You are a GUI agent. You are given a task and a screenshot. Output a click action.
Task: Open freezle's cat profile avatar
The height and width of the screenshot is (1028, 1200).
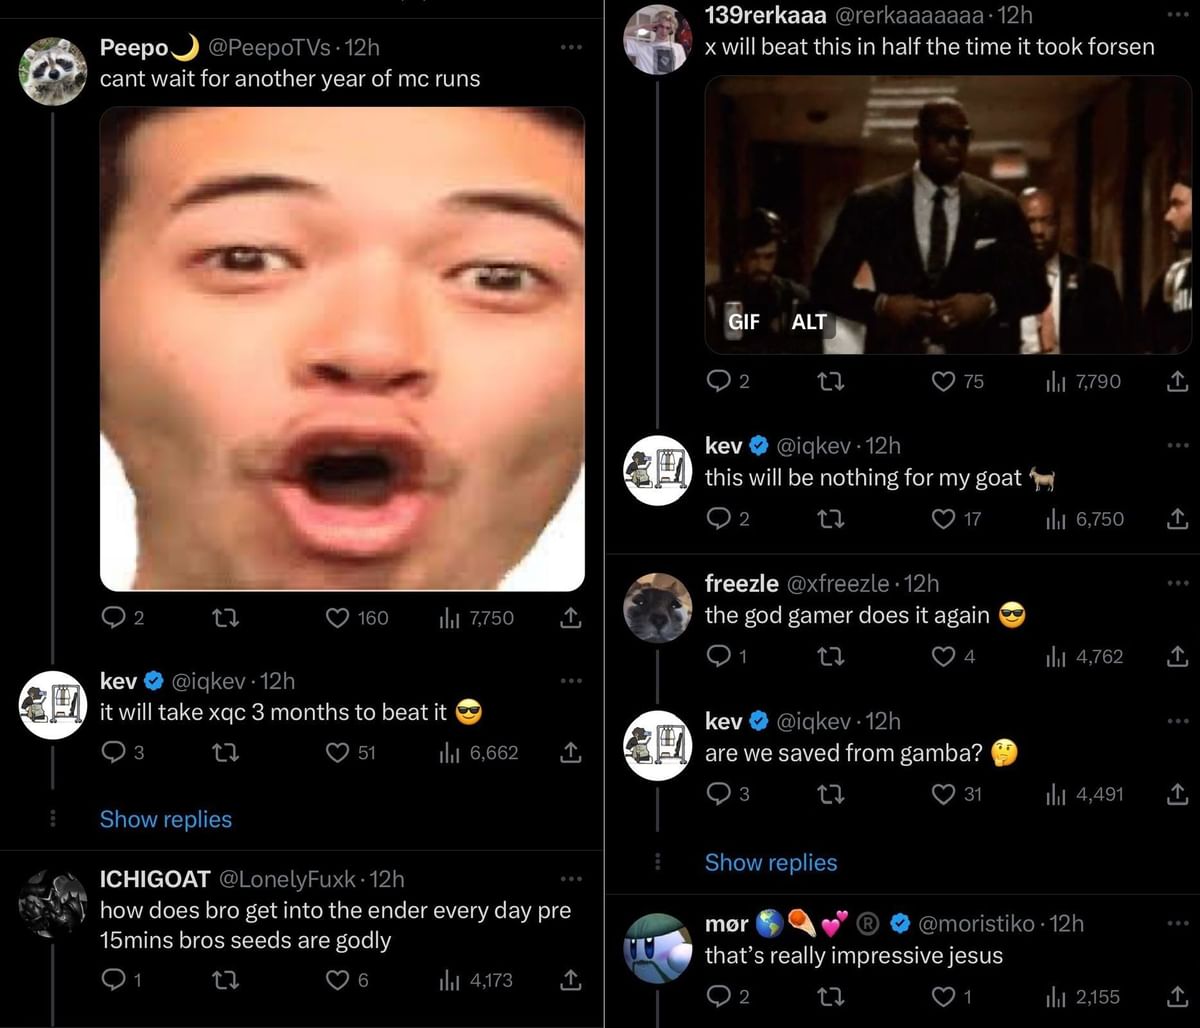pyautogui.click(x=657, y=607)
